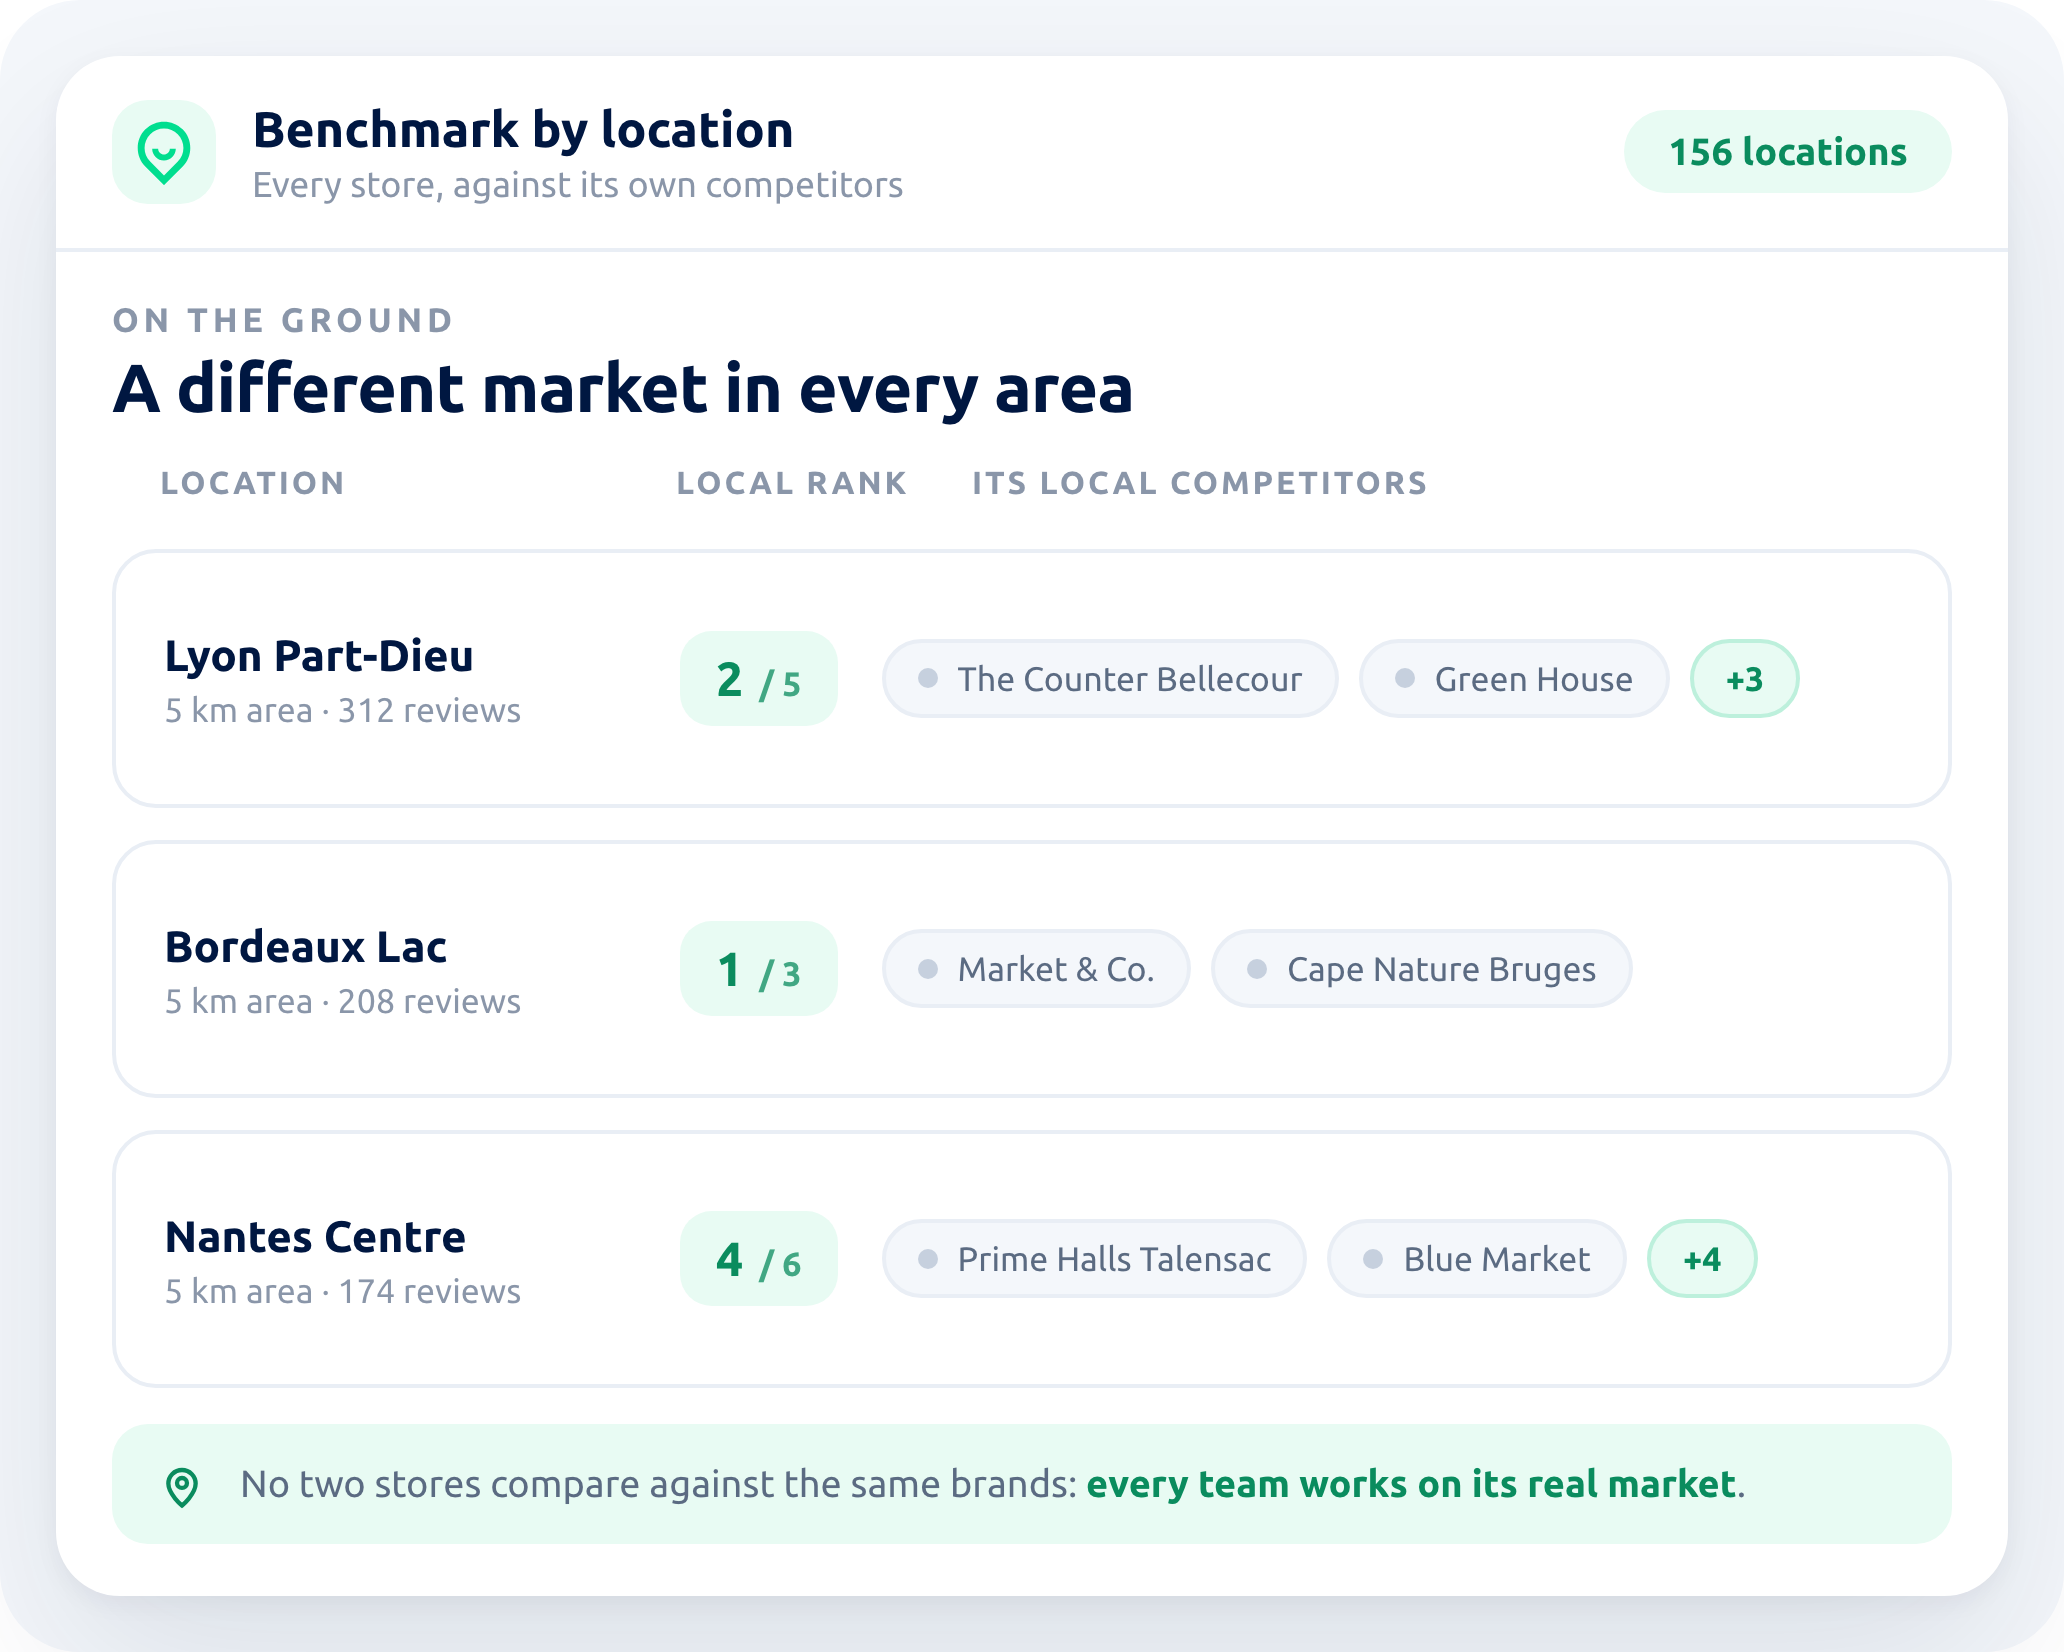This screenshot has width=2064, height=1652.
Task: Click '5 km area · 208 reviews' text
Action: (343, 1001)
